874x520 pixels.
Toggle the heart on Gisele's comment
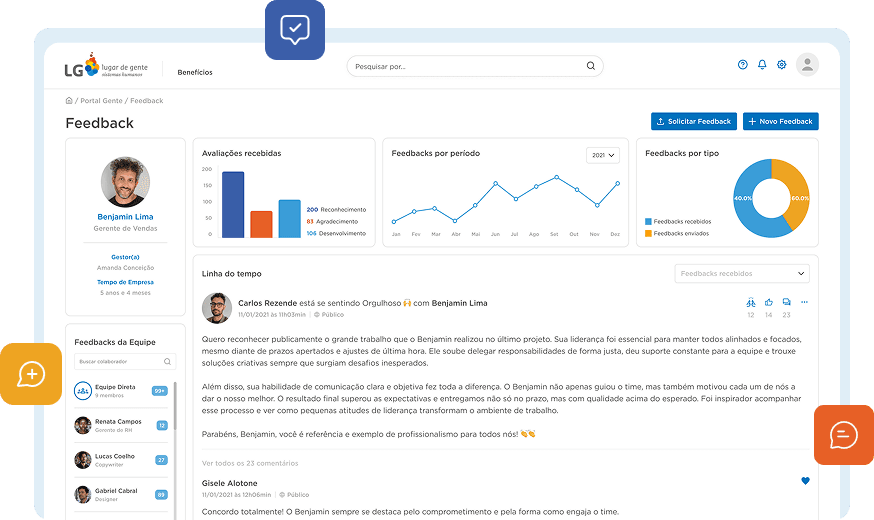point(805,481)
